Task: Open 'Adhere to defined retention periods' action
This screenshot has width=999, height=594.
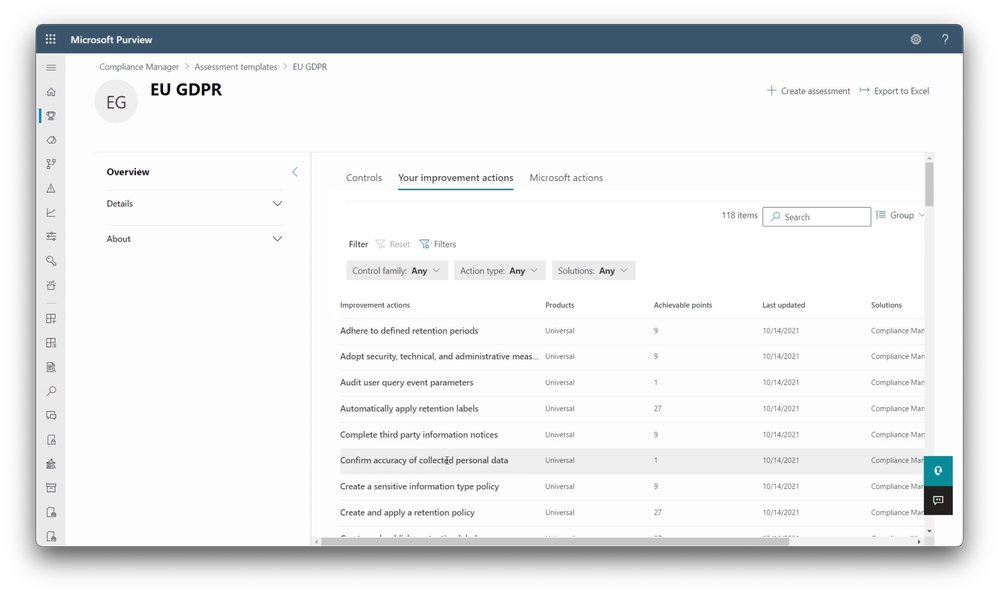Action: tap(409, 331)
